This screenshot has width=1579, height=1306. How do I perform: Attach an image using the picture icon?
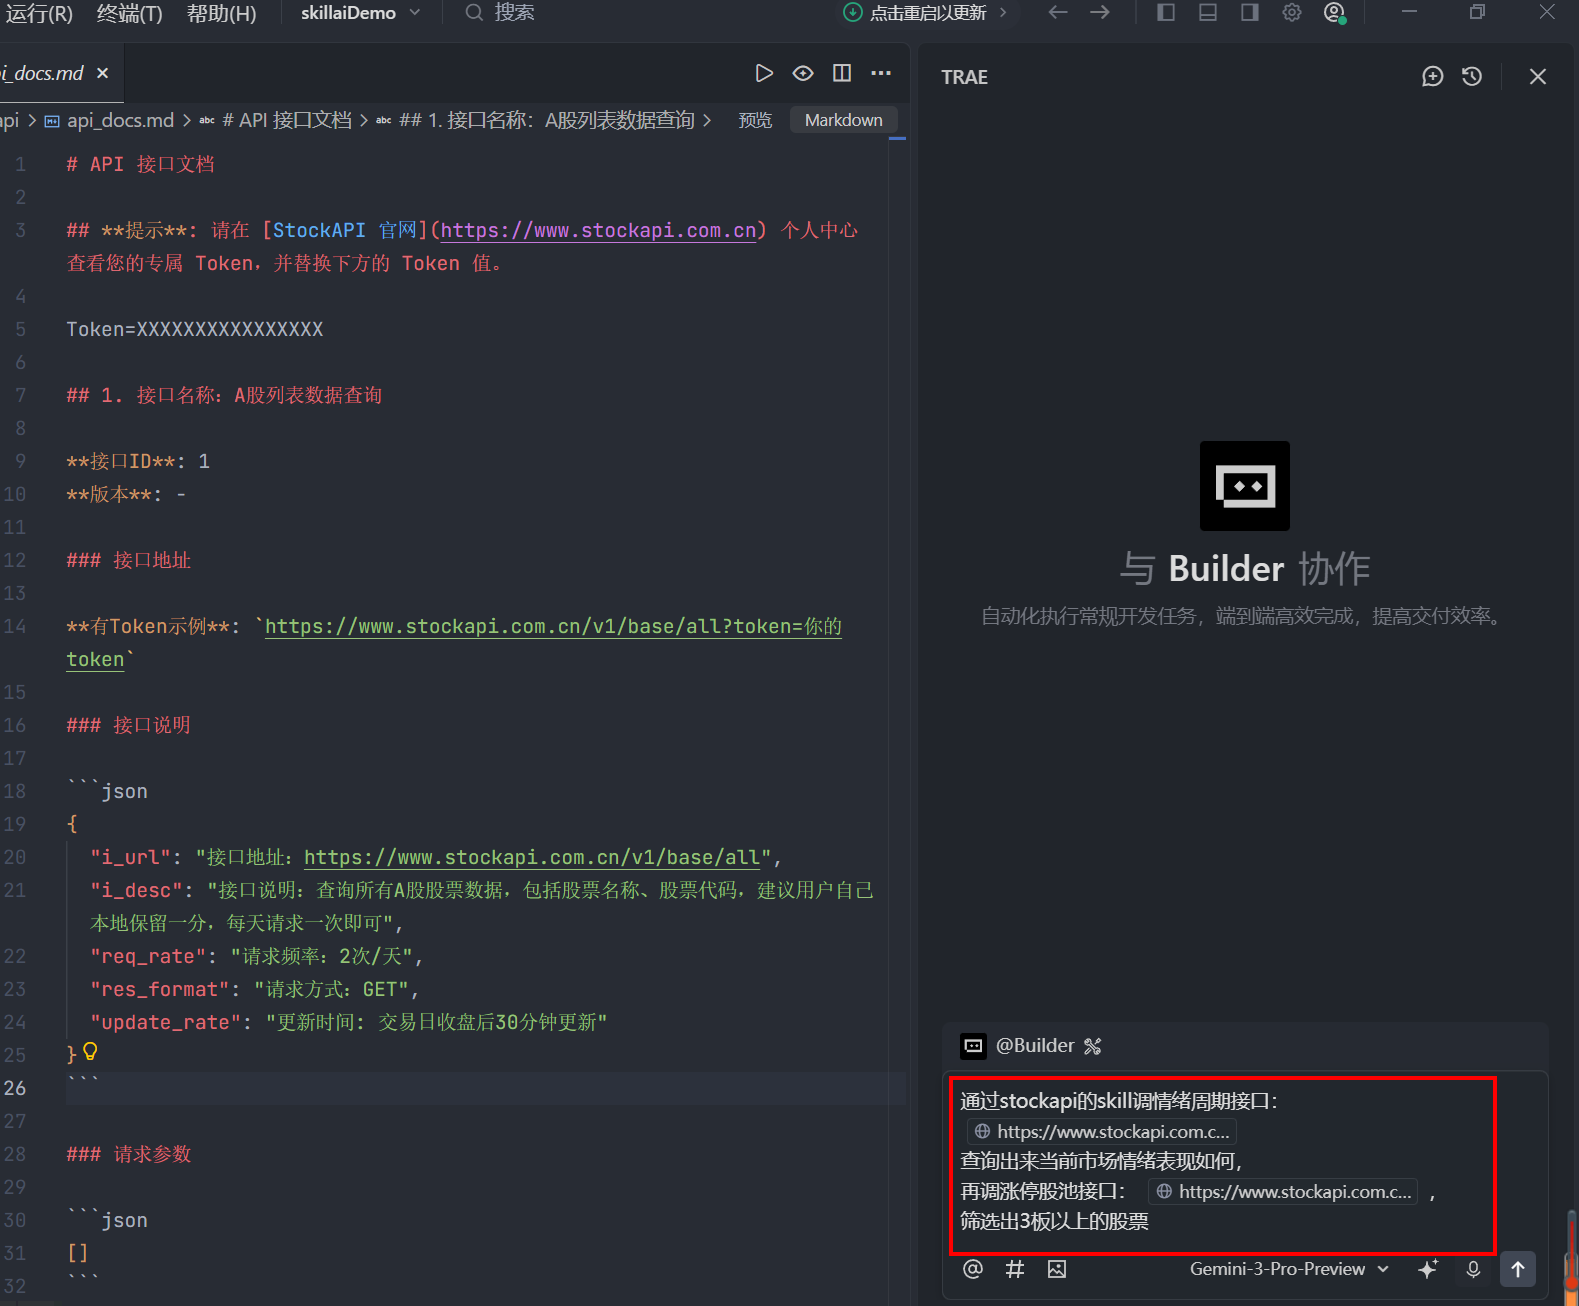pos(1056,1269)
